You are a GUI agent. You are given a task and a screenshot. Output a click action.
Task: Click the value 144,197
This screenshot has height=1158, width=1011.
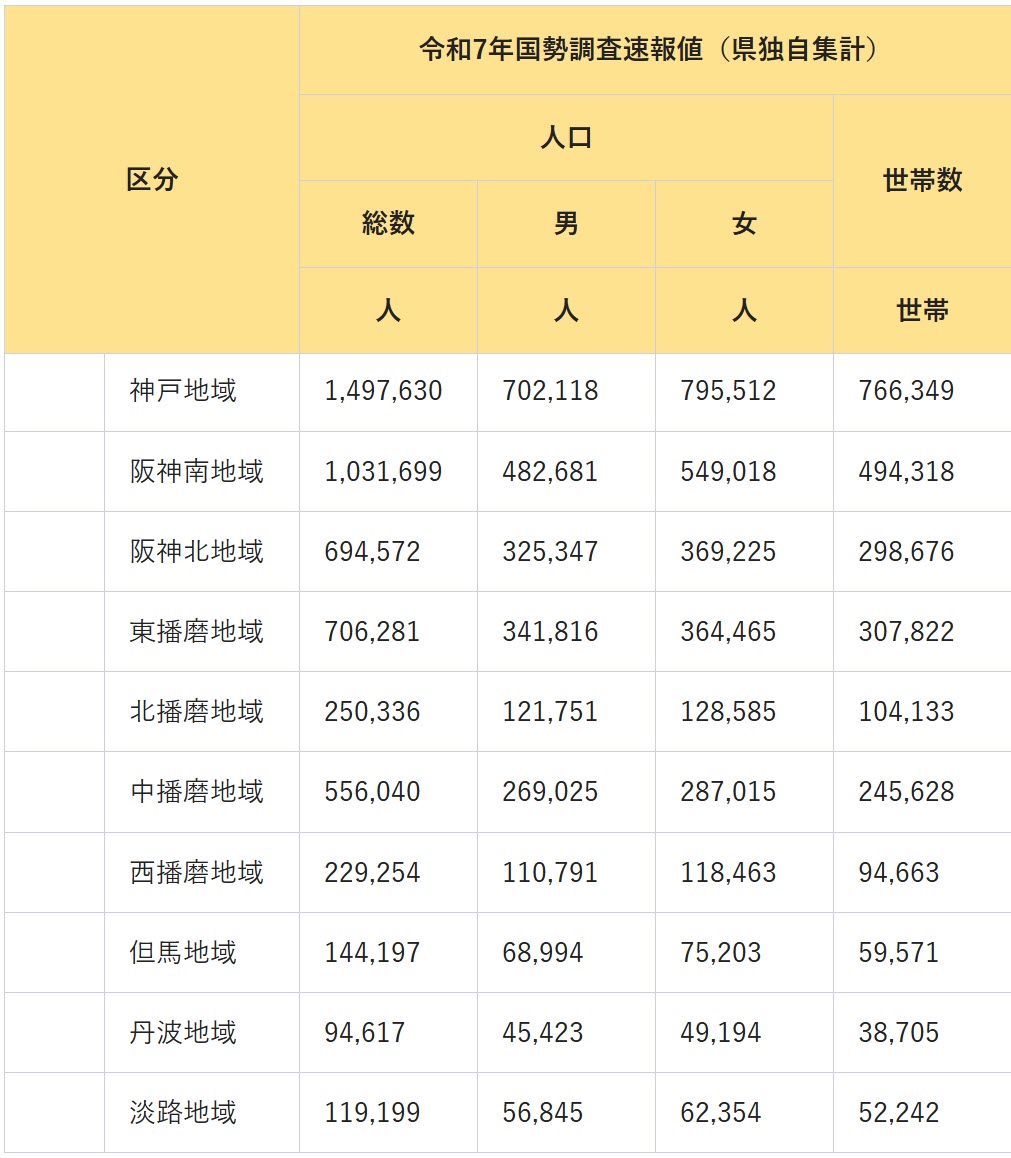click(372, 953)
